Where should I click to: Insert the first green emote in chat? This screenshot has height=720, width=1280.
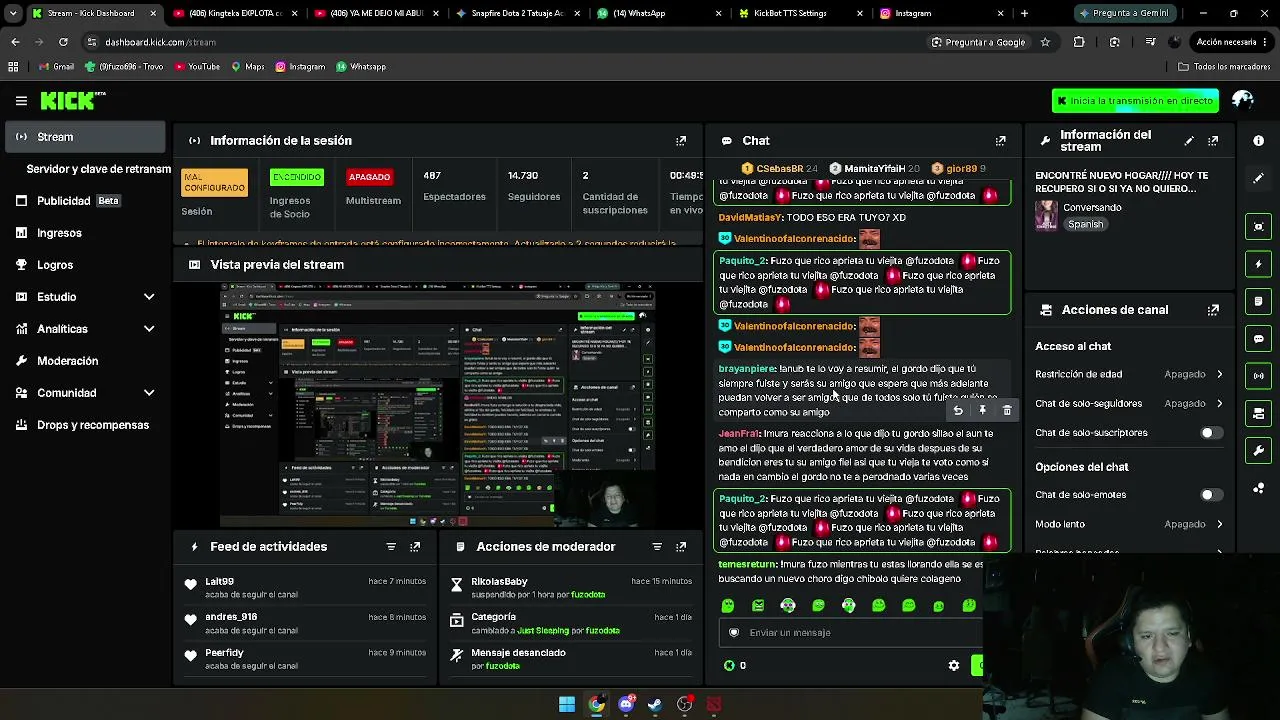pos(728,606)
